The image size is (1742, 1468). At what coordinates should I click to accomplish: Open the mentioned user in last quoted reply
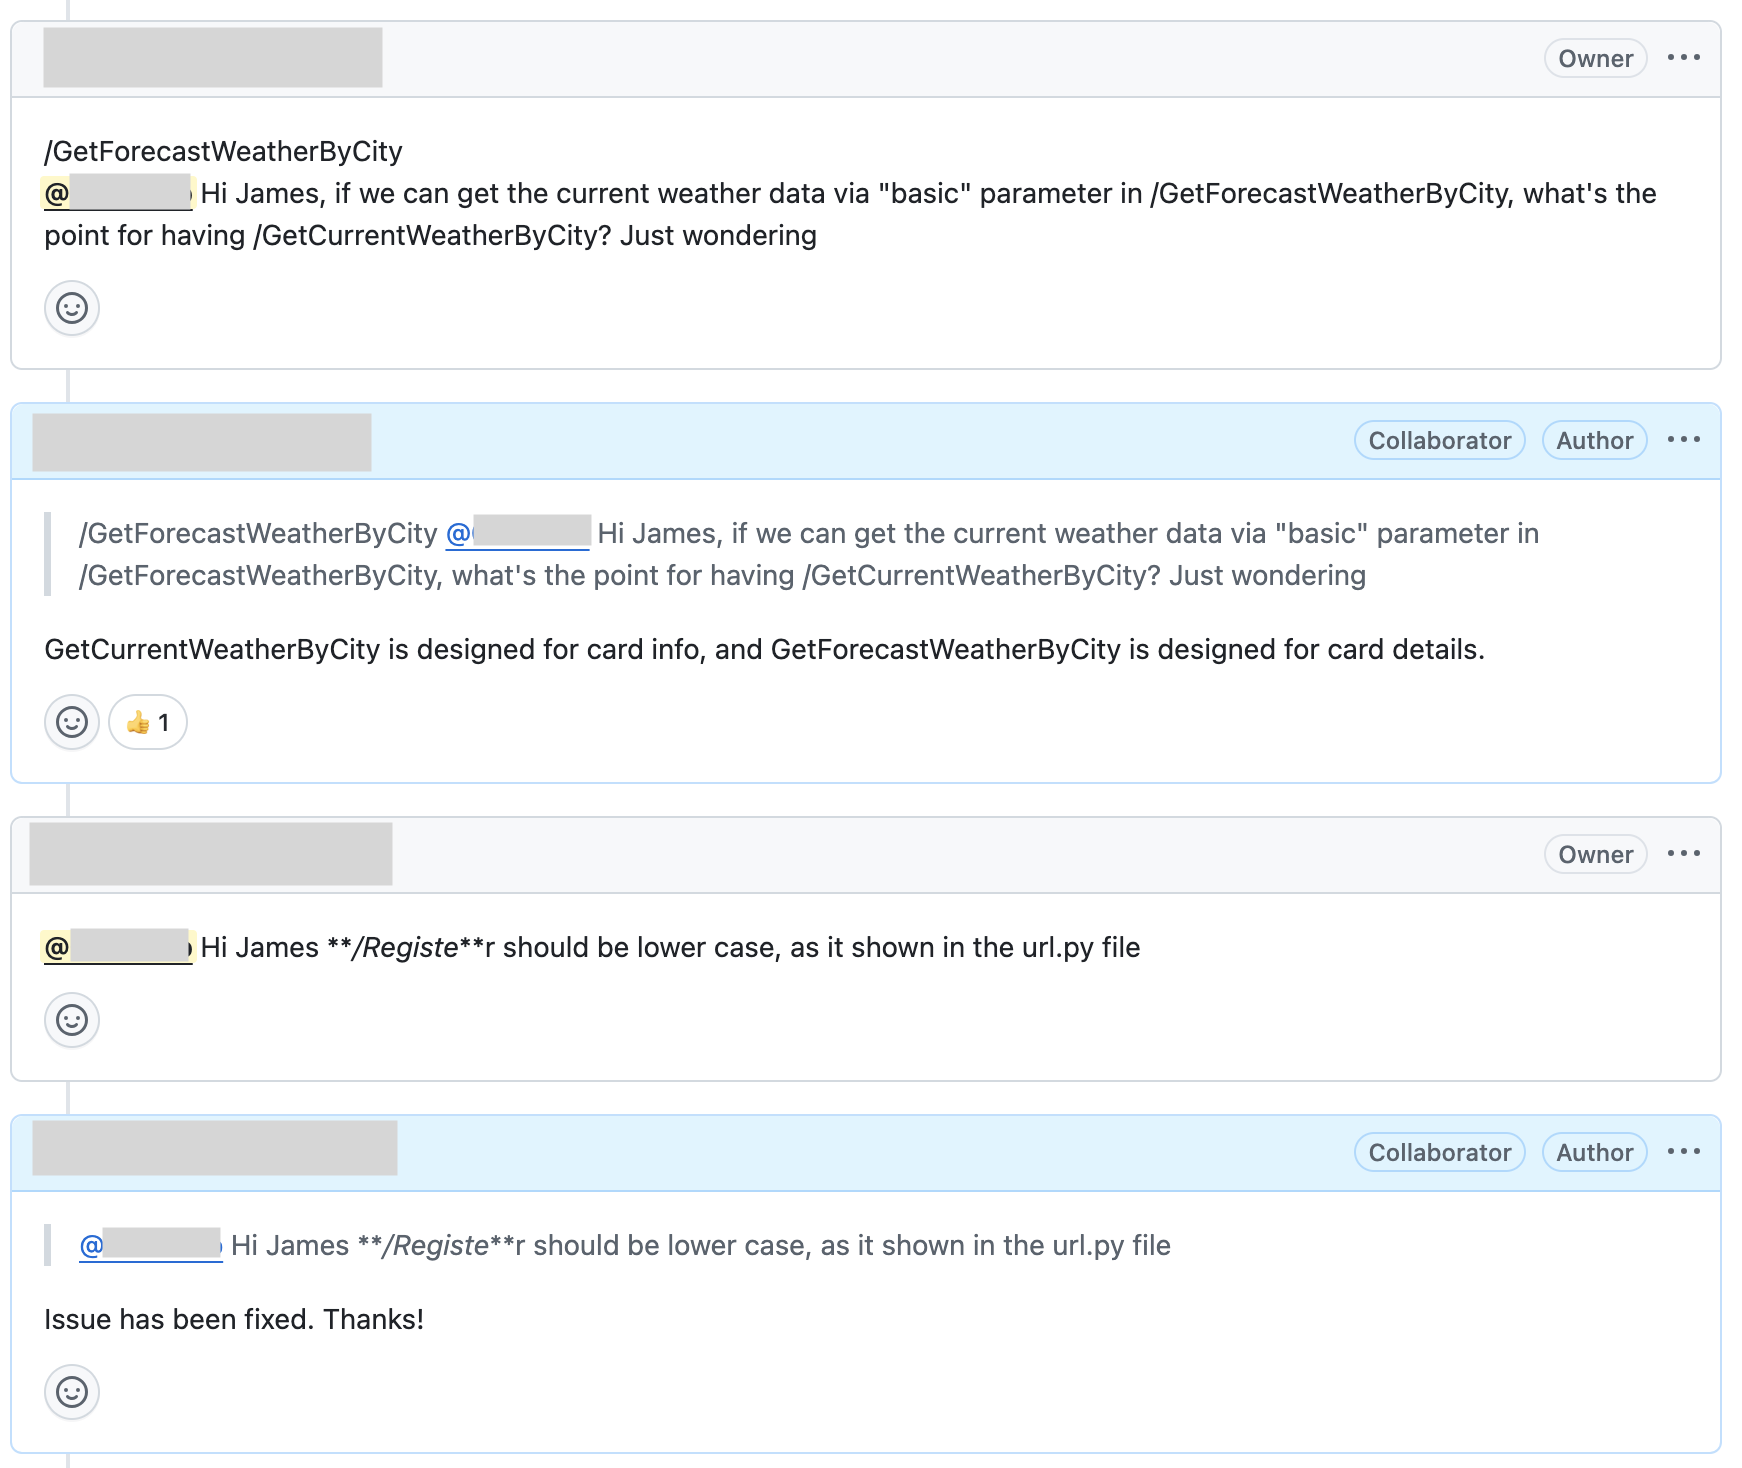[150, 1245]
